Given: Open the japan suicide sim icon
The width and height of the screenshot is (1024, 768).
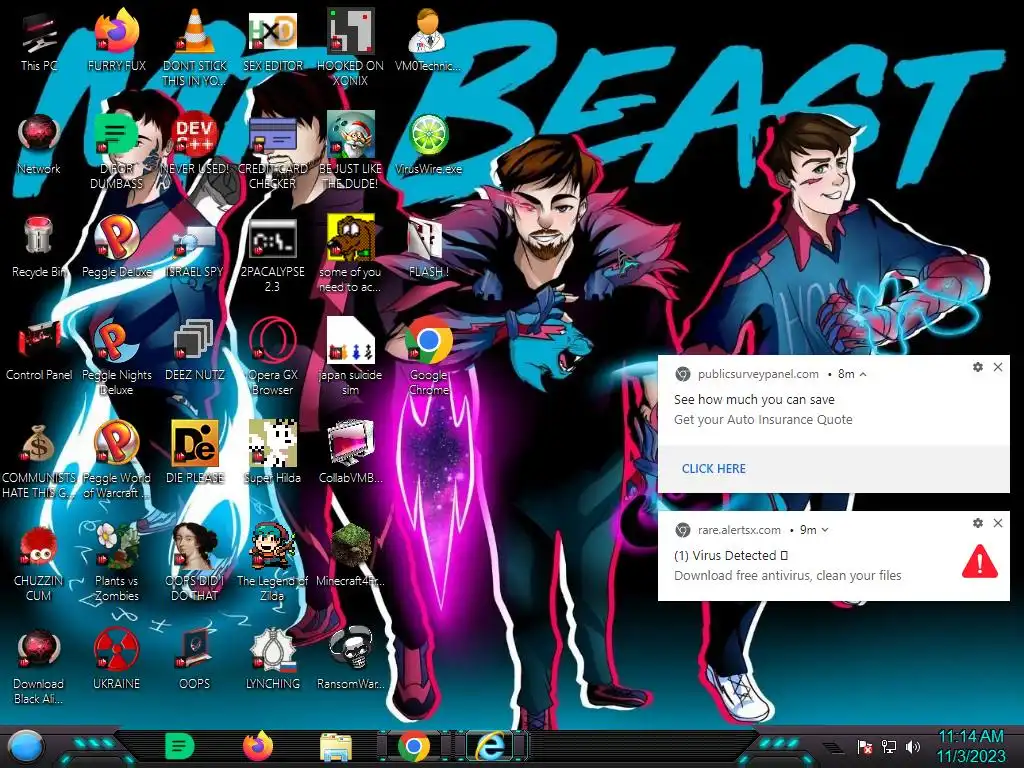Looking at the screenshot, I should (351, 357).
